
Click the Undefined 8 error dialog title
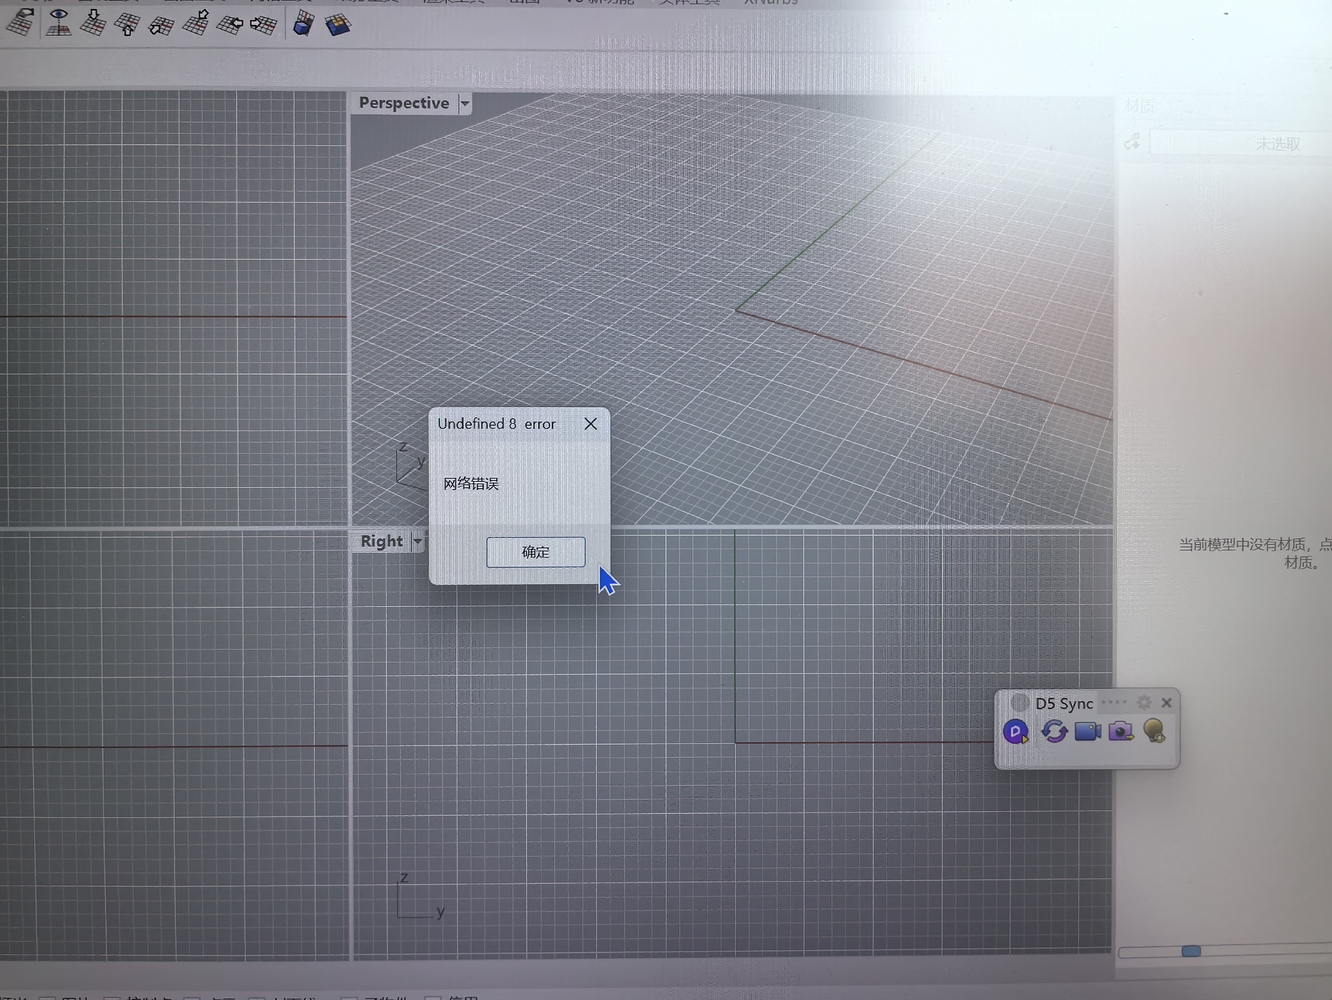click(496, 424)
